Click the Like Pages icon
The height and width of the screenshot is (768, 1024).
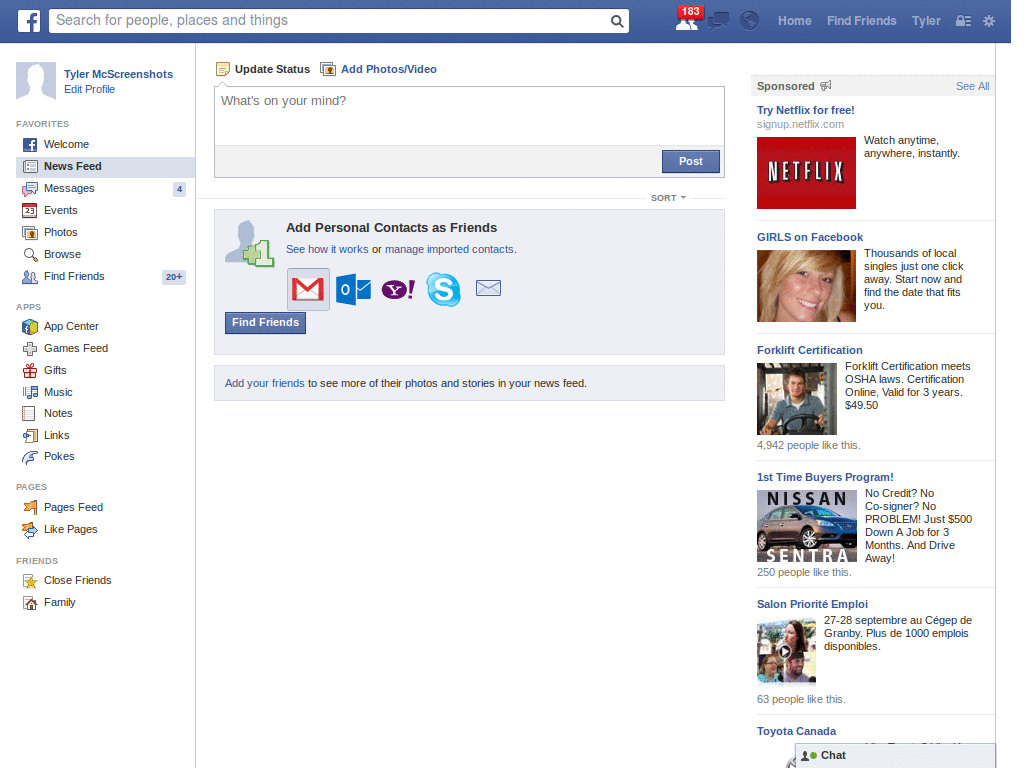tap(30, 530)
